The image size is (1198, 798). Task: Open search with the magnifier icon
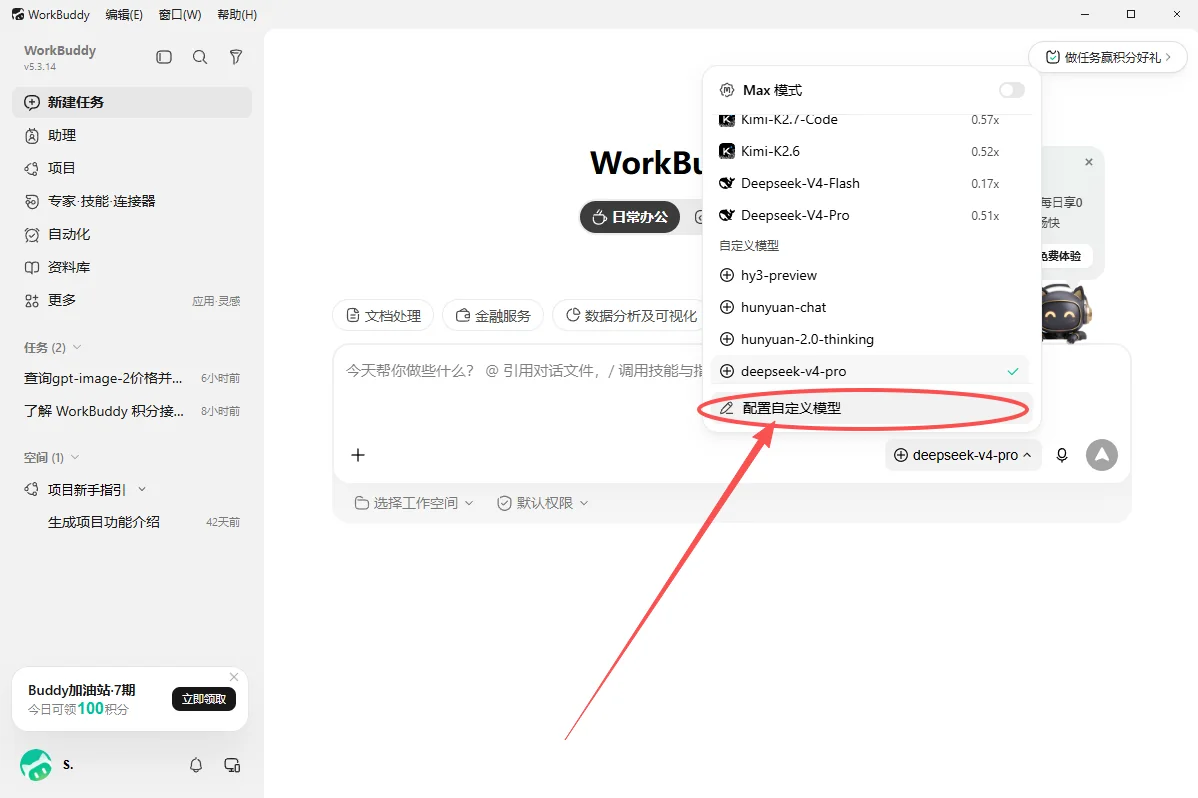coord(200,57)
